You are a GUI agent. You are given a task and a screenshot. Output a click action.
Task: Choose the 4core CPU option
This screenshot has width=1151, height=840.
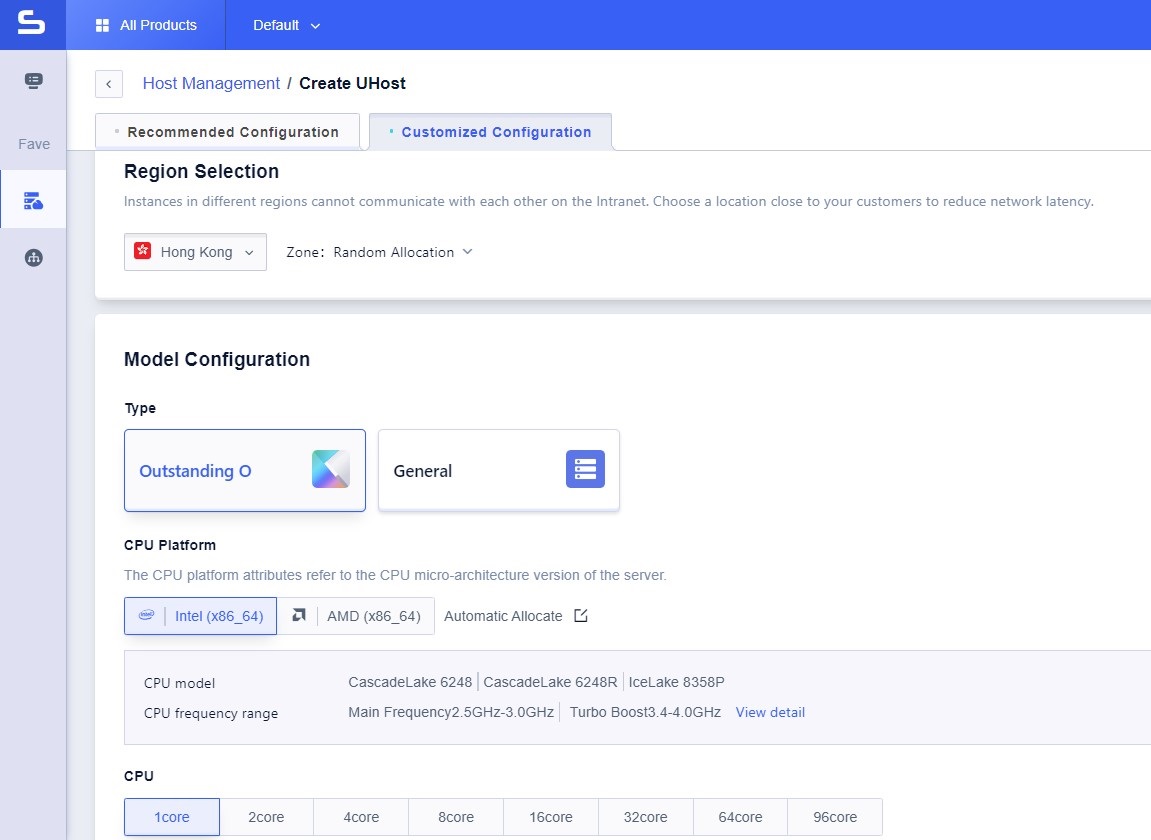click(360, 817)
